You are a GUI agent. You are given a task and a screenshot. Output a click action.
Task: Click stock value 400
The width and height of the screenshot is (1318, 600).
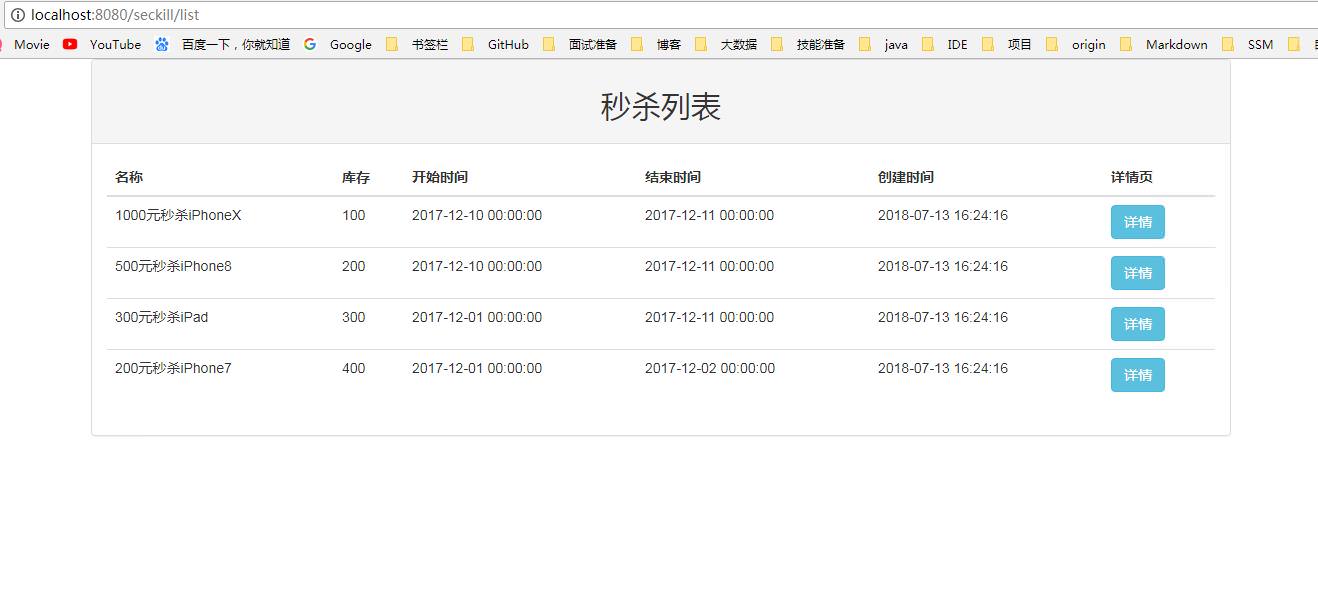(354, 368)
